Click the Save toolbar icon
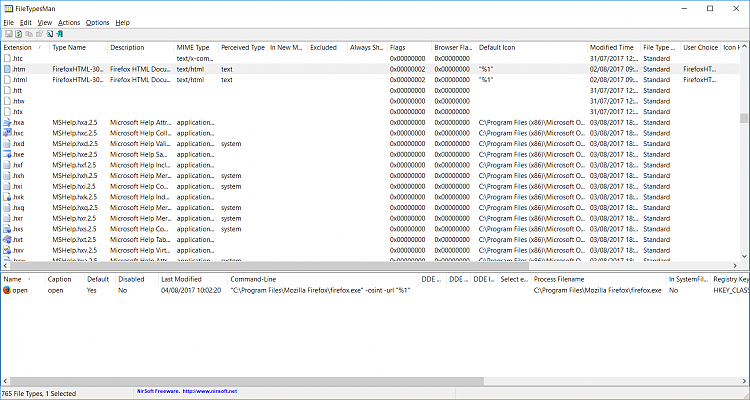The height and width of the screenshot is (400, 750). 8,34
